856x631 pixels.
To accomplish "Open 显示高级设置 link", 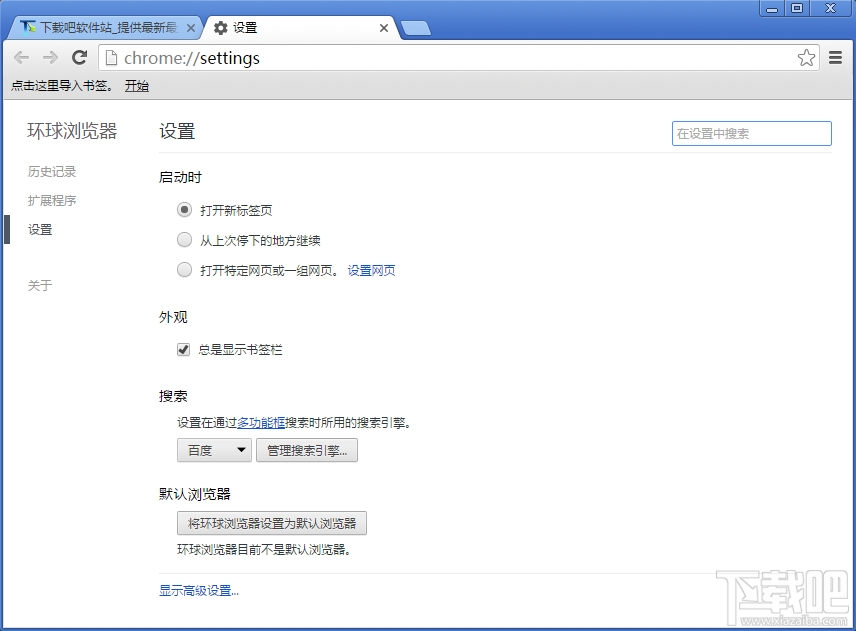I will 198,590.
